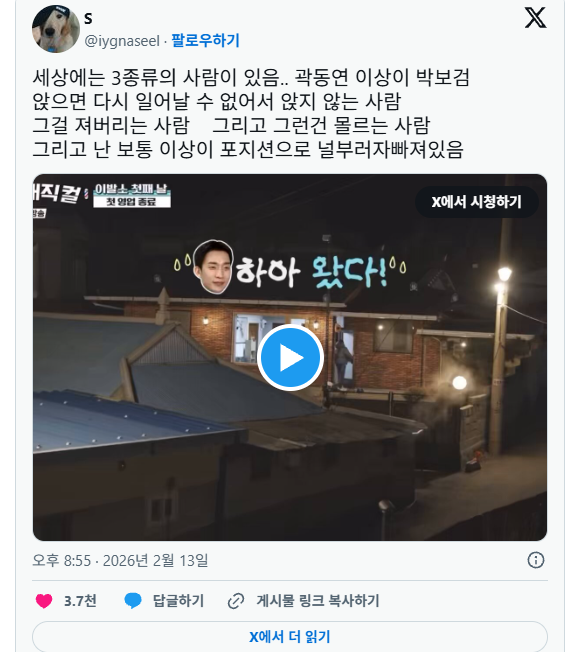Click the 하아 왔다! caption in video
Image resolution: width=588 pixels, height=652 pixels.
pos(313,272)
